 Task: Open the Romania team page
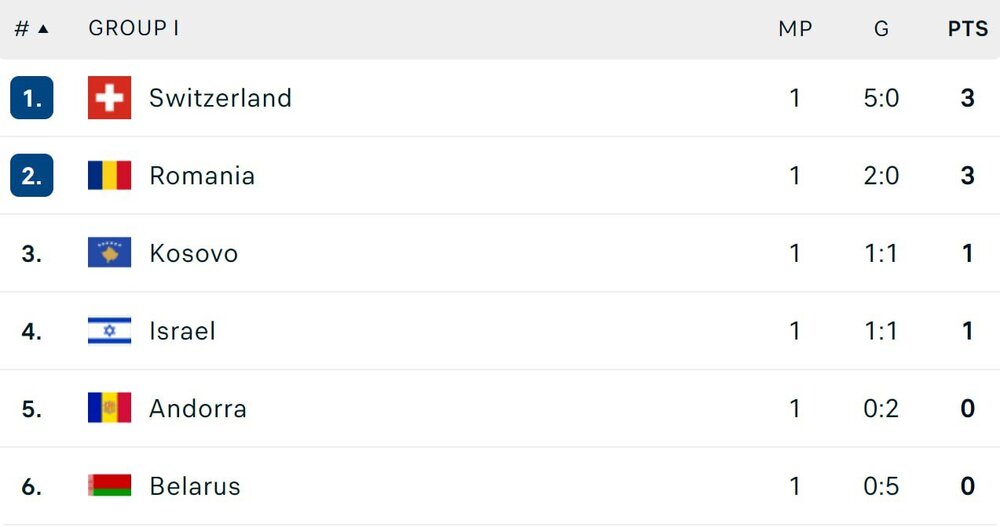point(202,176)
